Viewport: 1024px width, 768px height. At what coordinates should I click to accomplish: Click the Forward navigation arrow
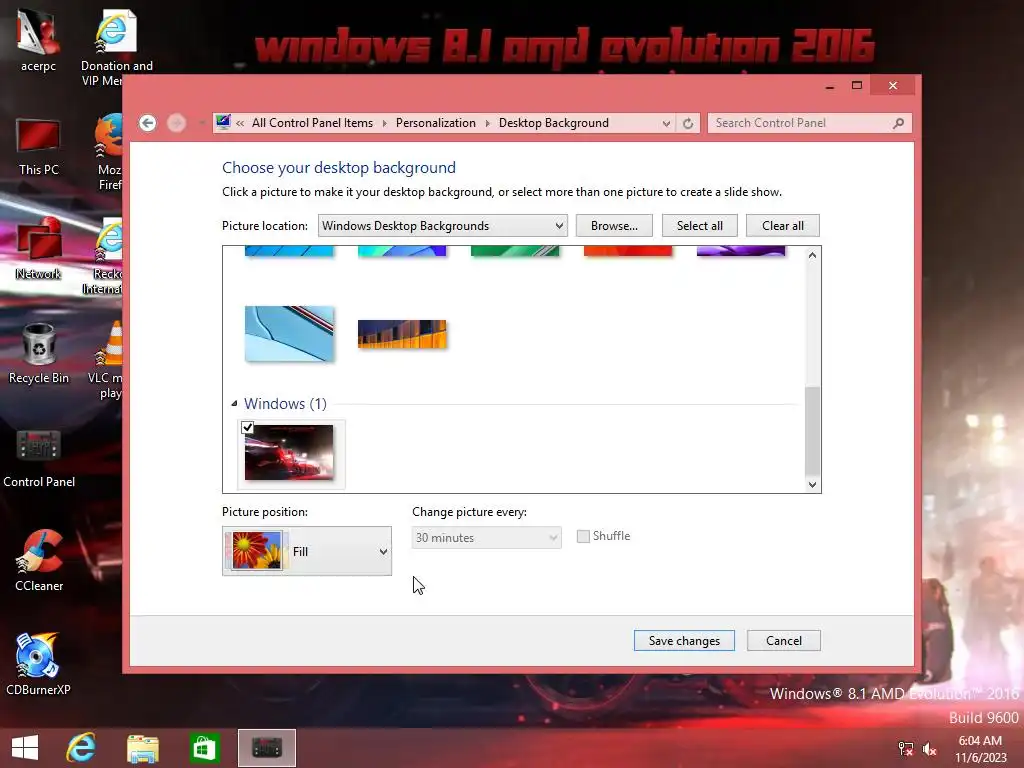176,123
